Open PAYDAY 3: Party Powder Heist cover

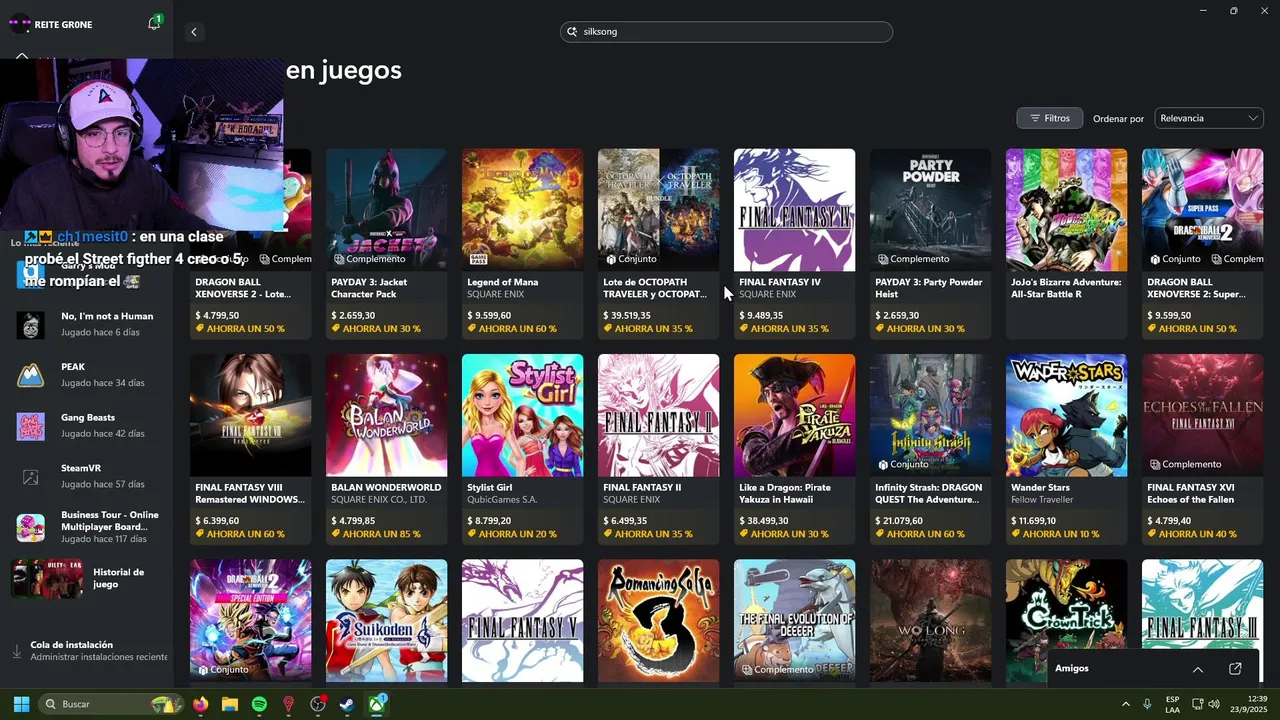pos(930,209)
